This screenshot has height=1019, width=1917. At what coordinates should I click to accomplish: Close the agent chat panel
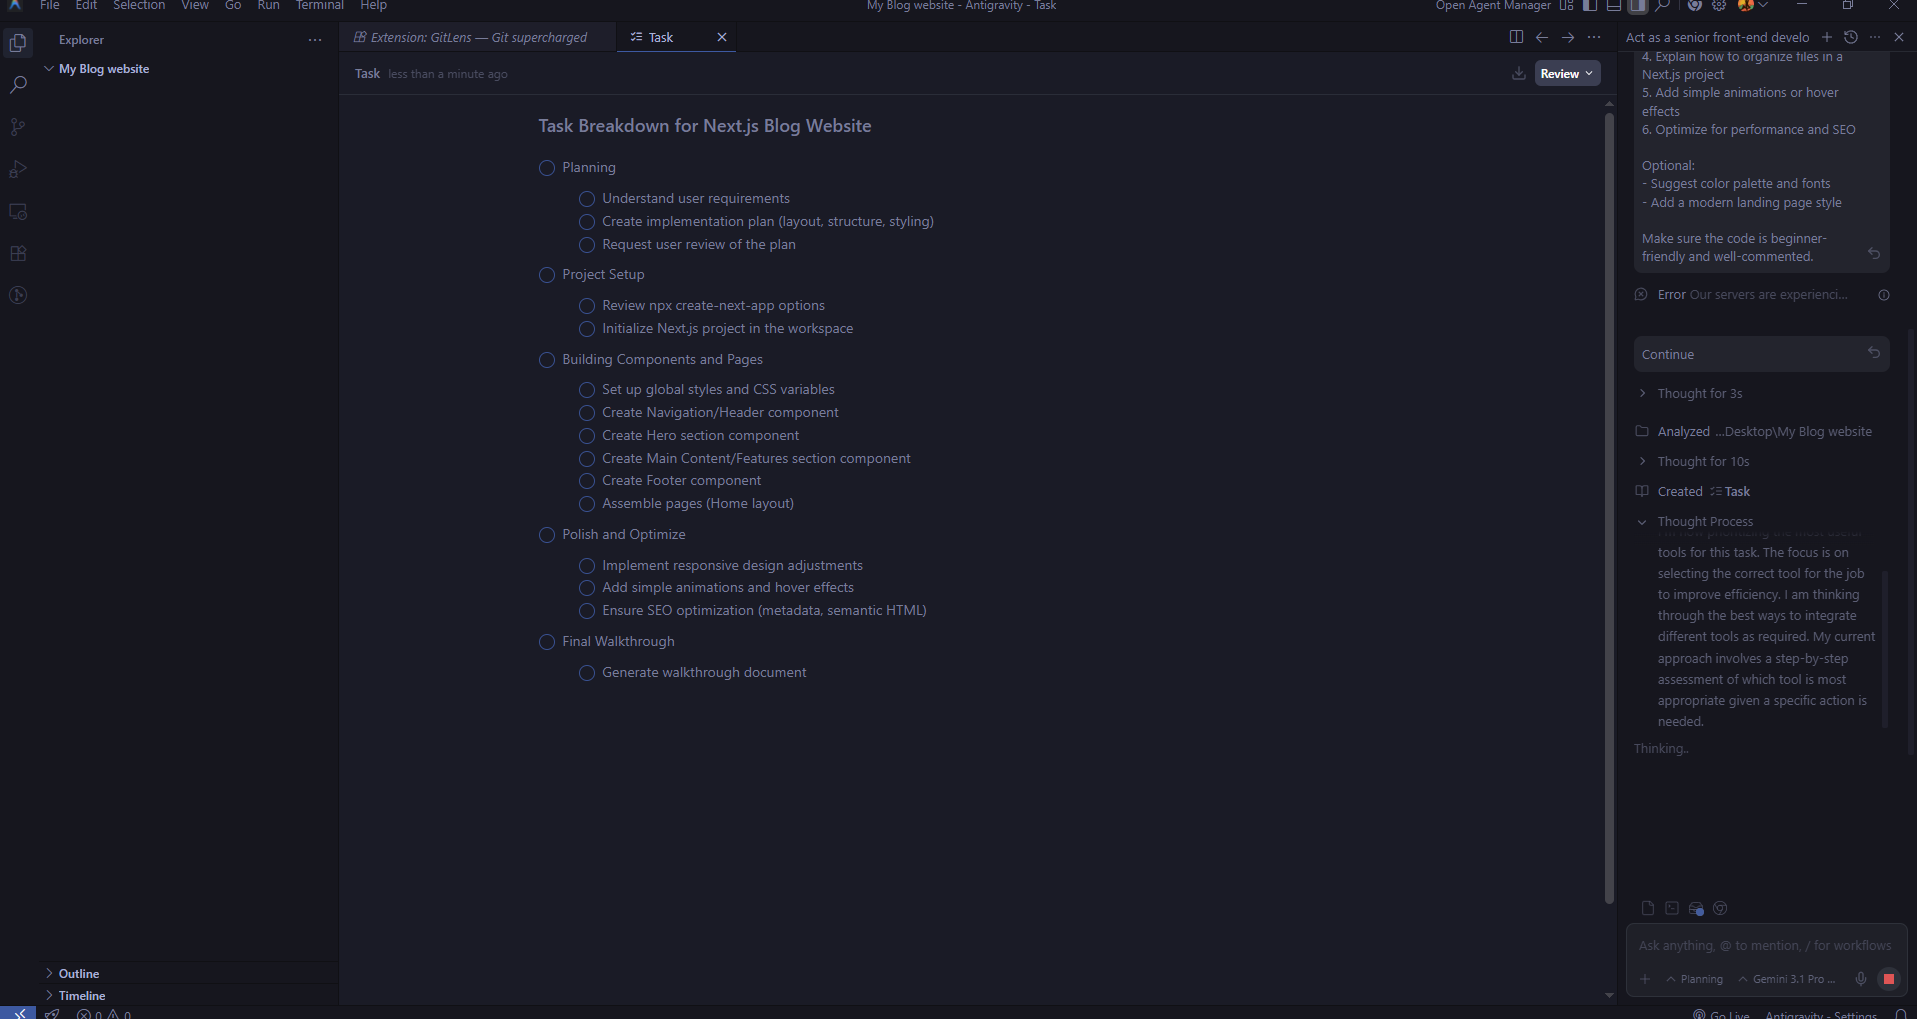click(x=1899, y=37)
